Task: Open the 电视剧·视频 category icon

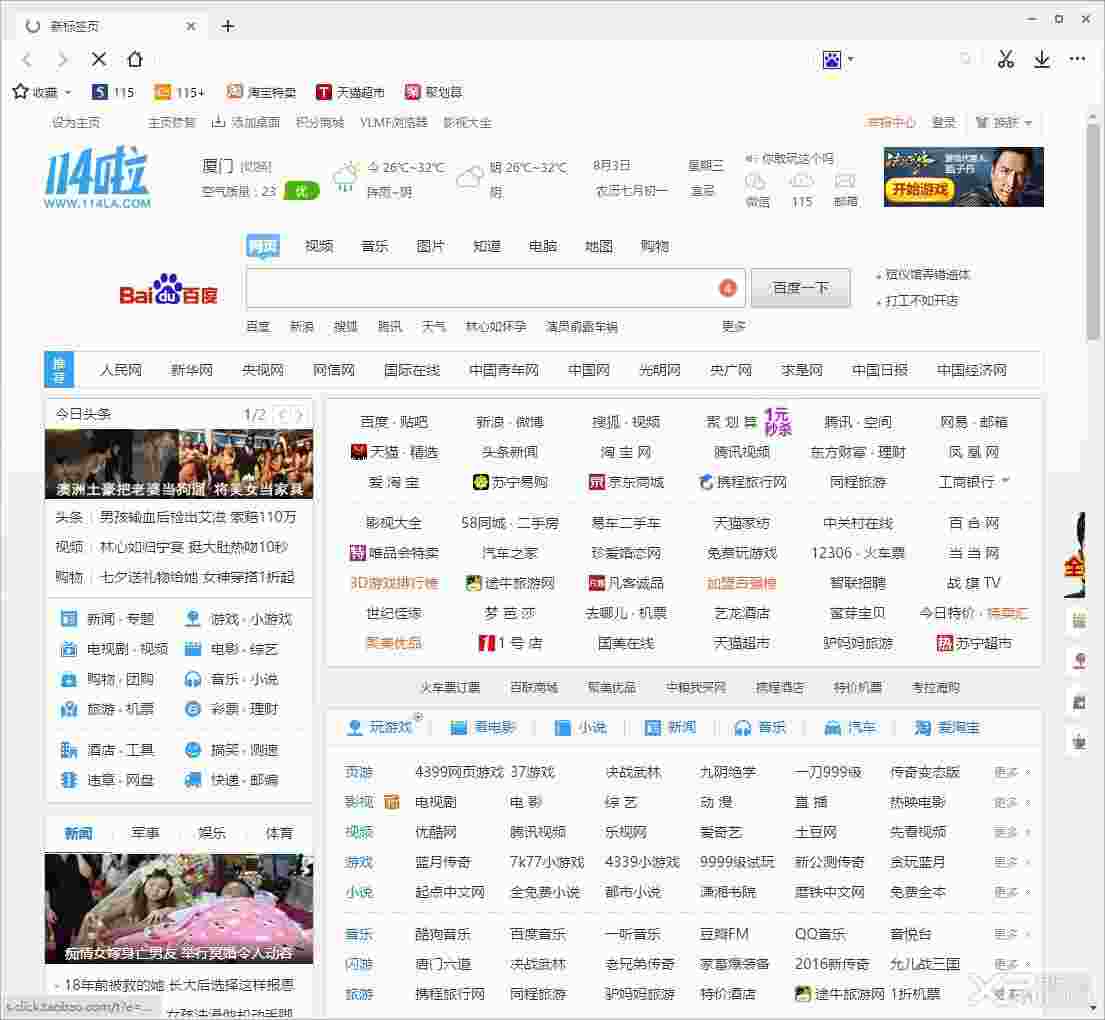Action: (x=68, y=649)
